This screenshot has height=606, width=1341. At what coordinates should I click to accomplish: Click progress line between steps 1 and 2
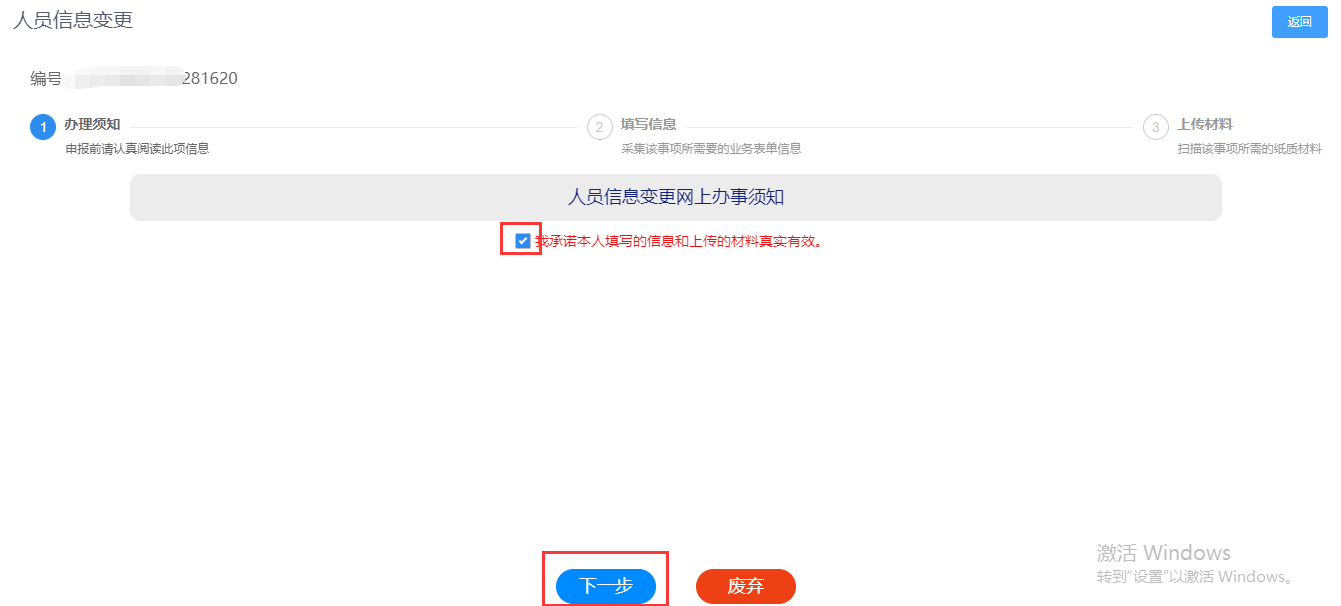(x=353, y=127)
